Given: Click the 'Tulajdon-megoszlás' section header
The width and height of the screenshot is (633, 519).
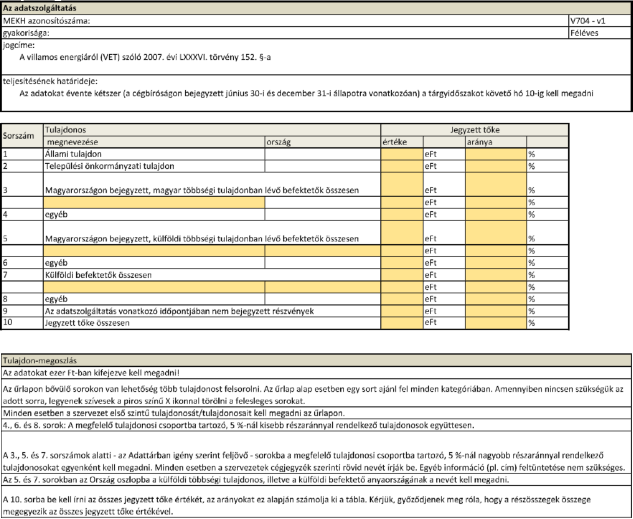Looking at the screenshot, I should (40, 361).
